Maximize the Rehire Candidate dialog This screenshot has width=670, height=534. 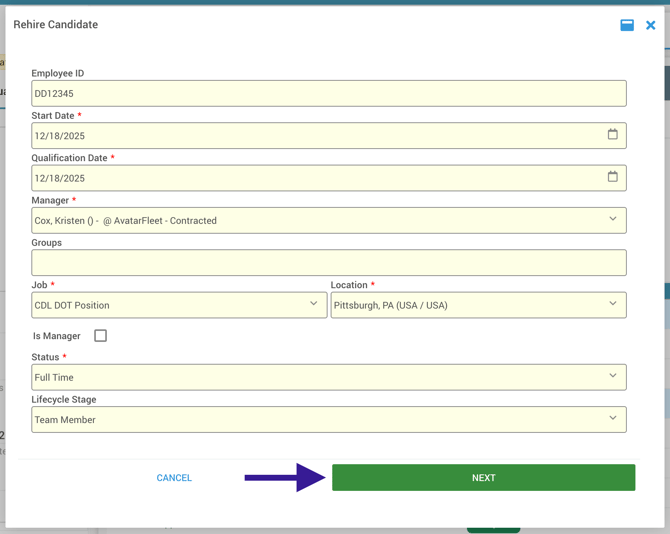click(x=627, y=25)
